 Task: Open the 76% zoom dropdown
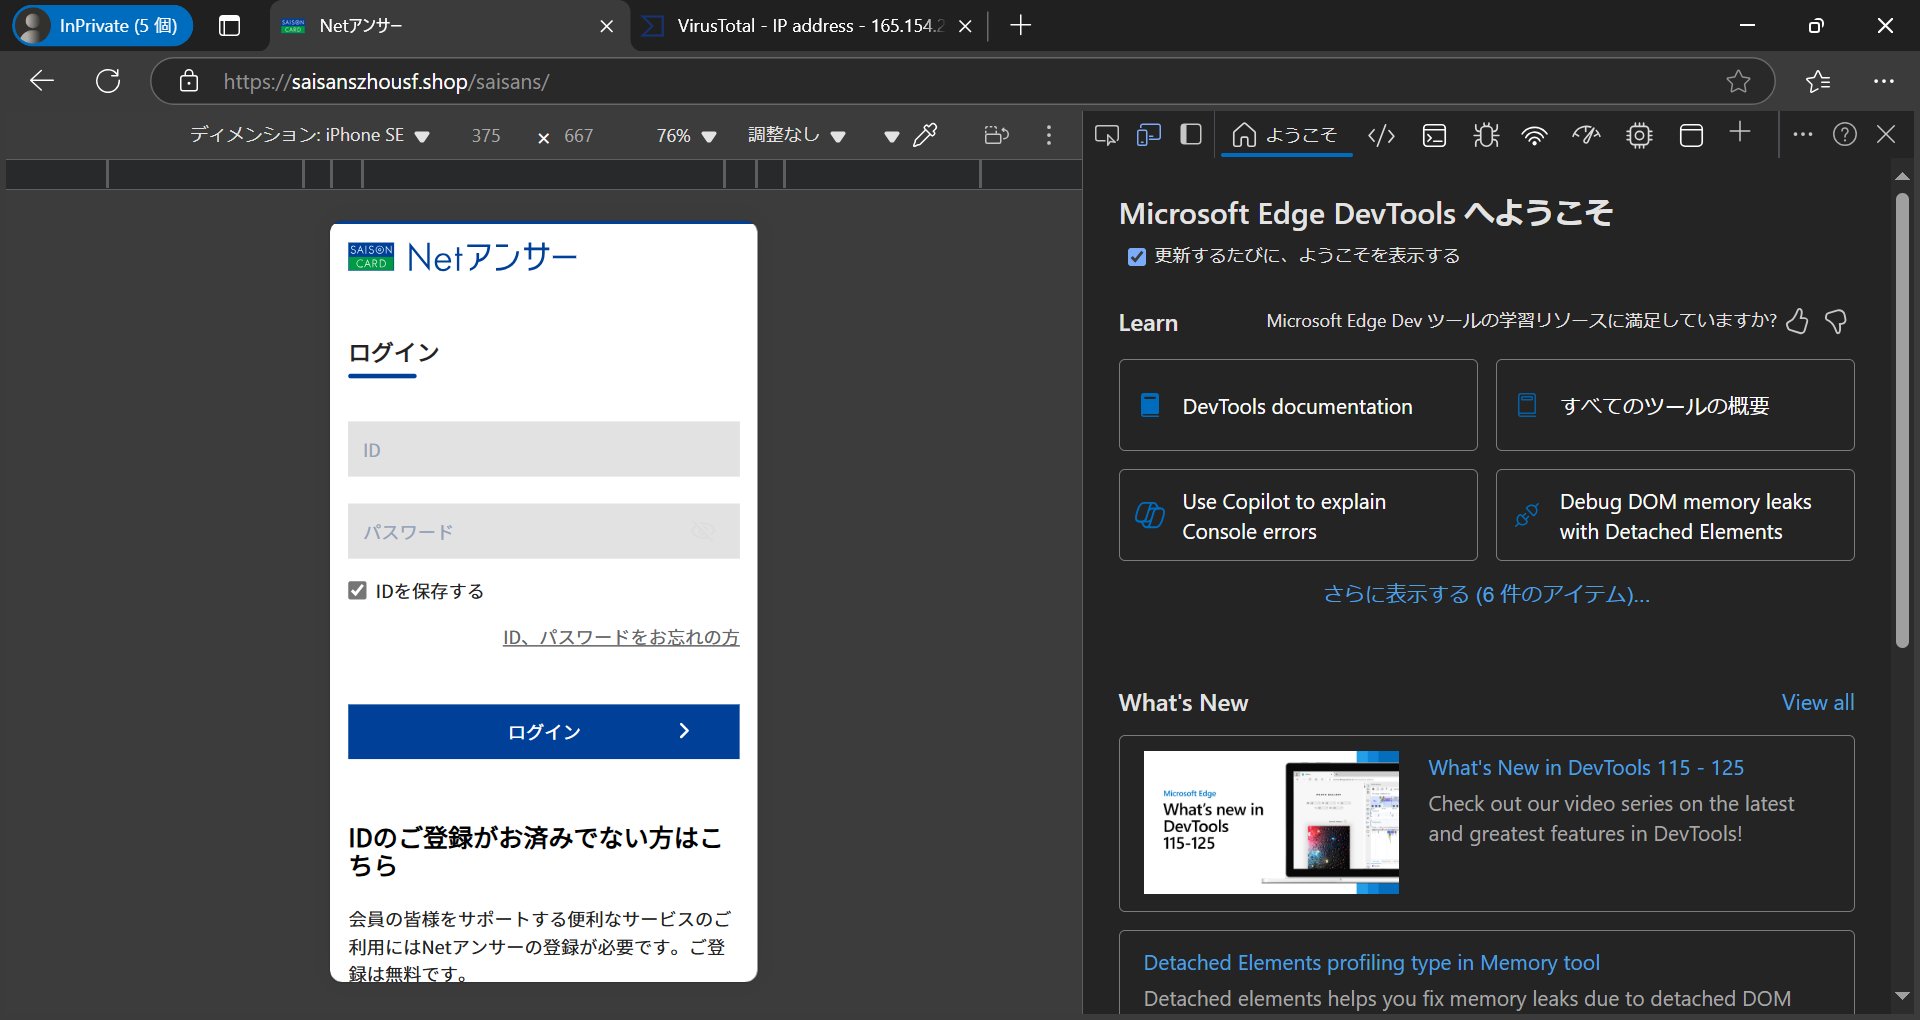tap(686, 135)
